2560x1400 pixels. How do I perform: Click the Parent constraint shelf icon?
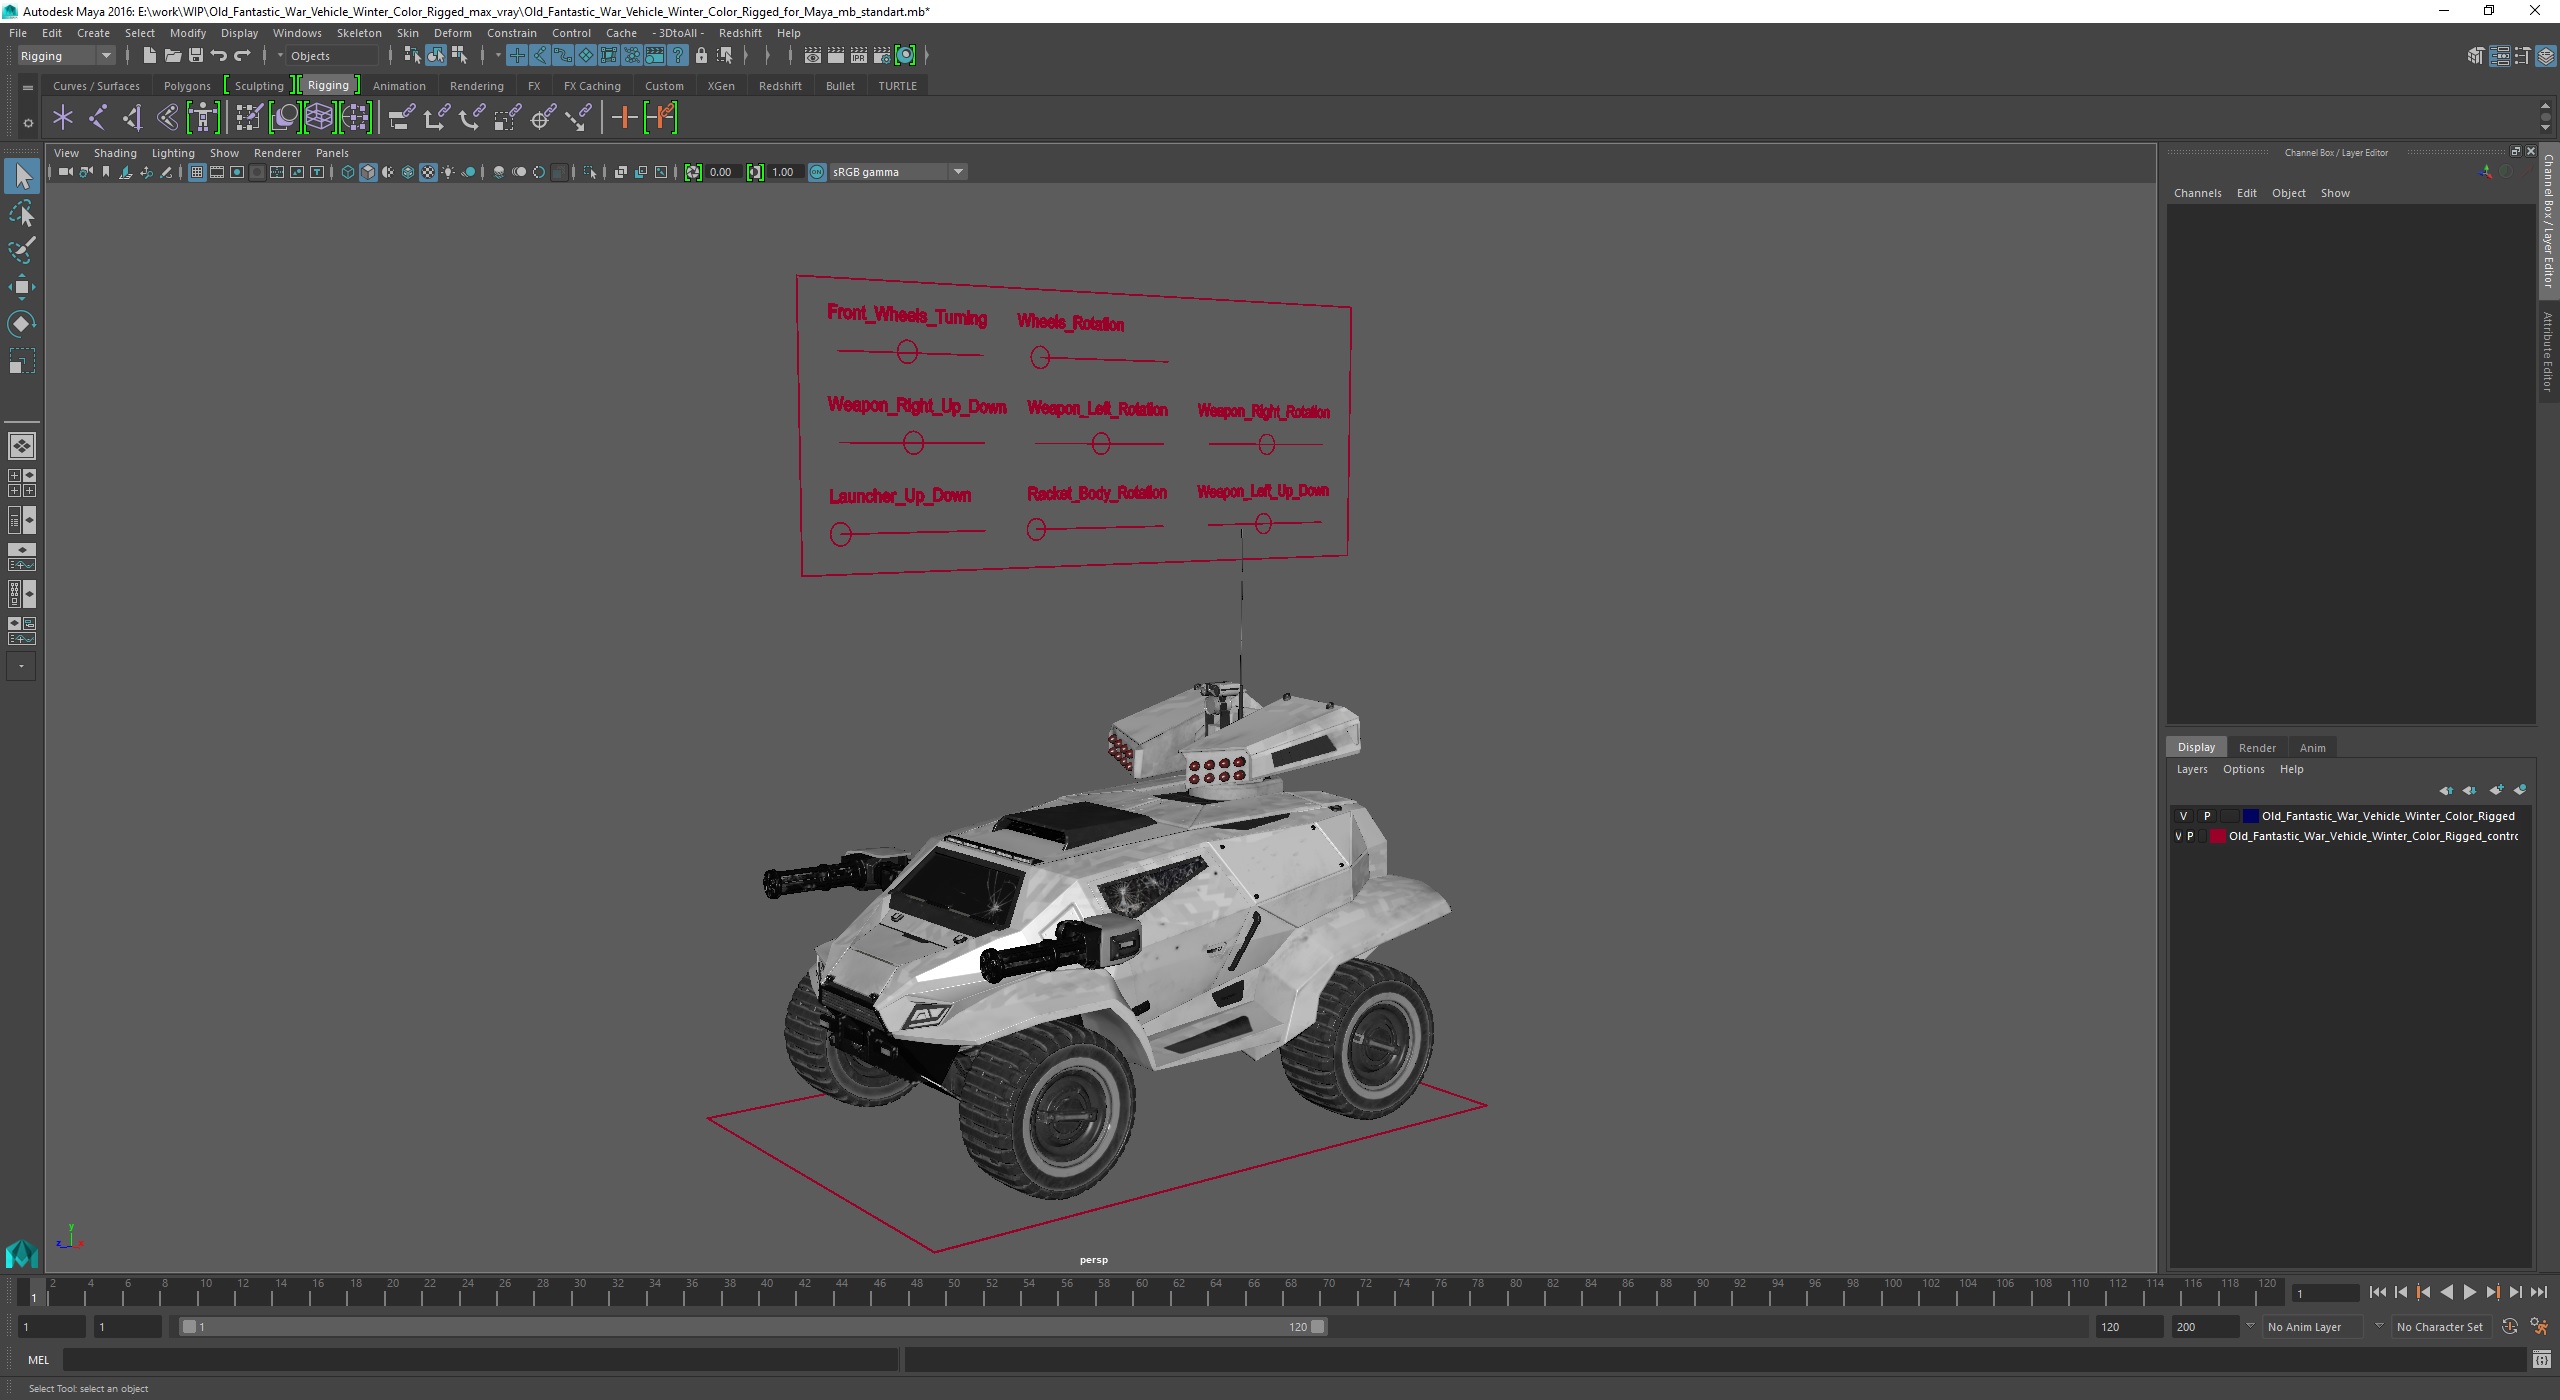(402, 118)
